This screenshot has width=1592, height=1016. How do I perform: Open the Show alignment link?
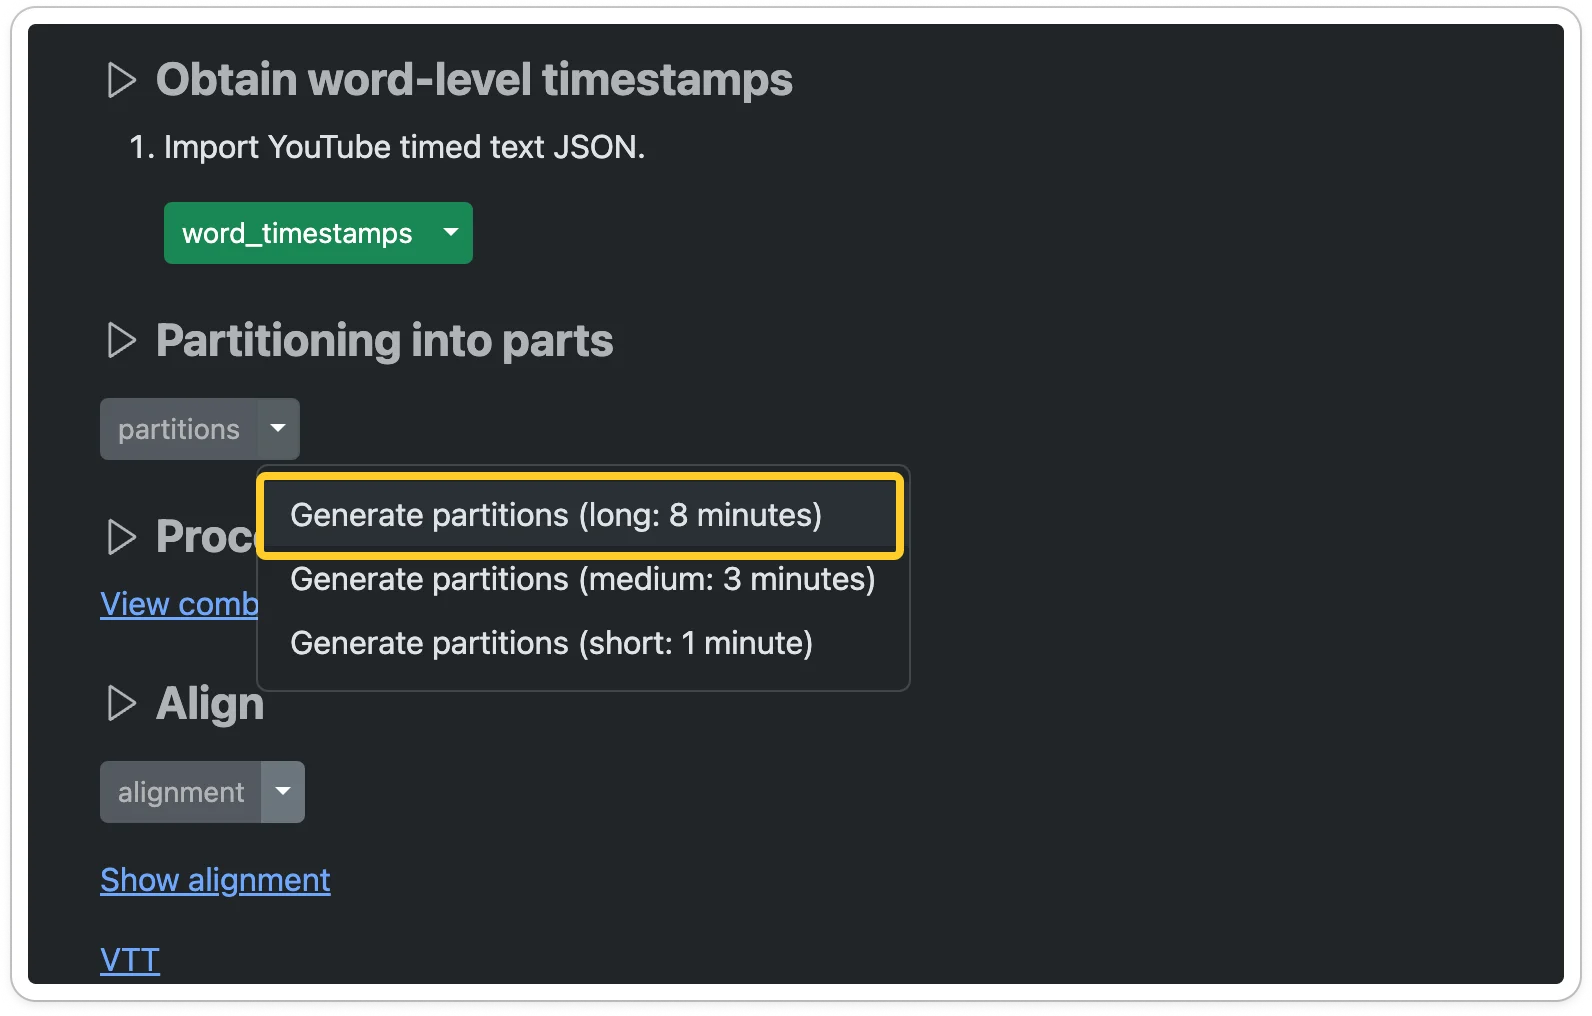coord(215,880)
